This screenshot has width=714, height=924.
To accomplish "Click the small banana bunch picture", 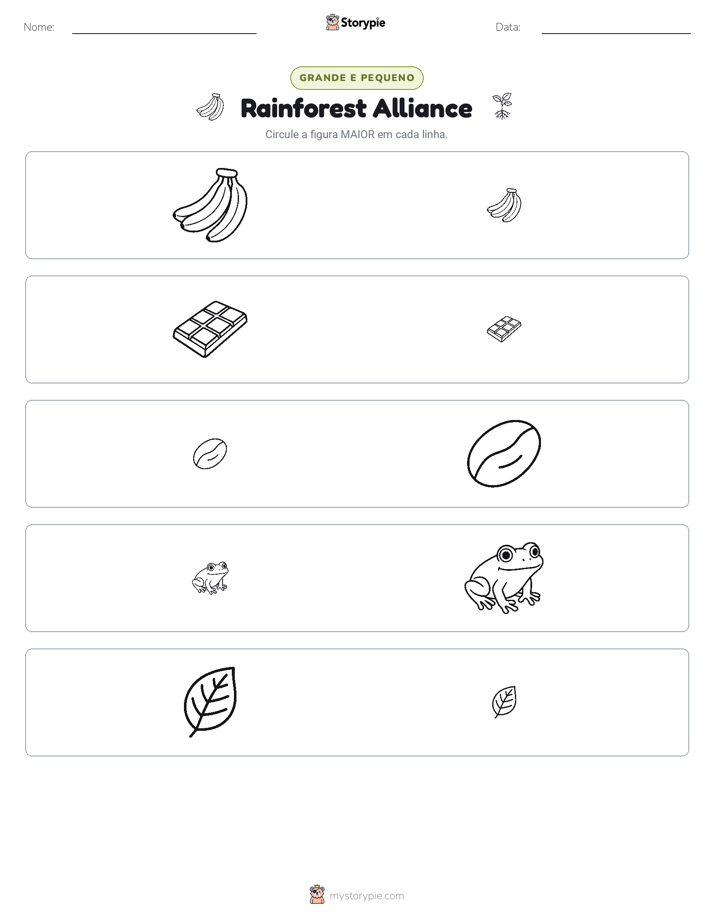I will [x=504, y=205].
